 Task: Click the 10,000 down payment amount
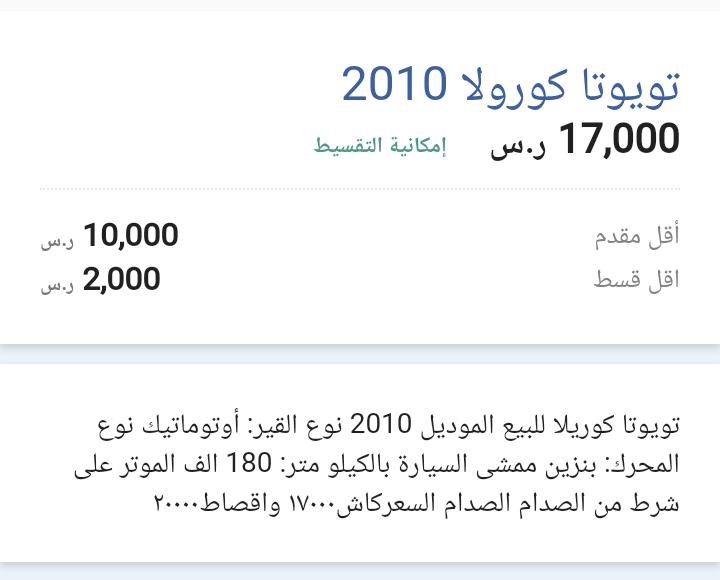pyautogui.click(x=131, y=235)
